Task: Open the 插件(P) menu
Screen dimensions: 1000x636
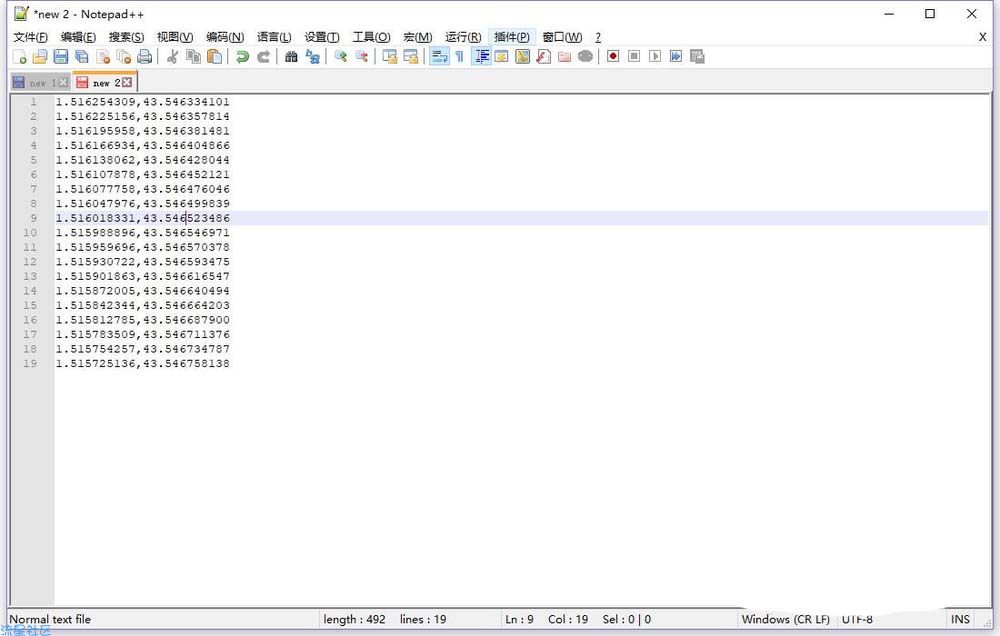Action: click(511, 37)
